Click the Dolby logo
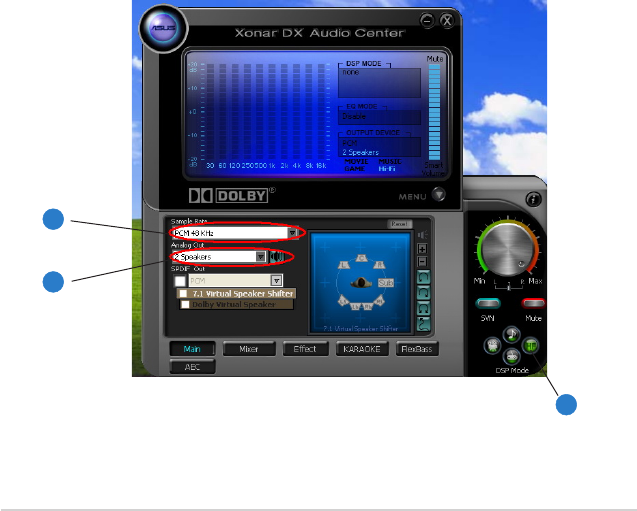This screenshot has width=637, height=511. 232,195
